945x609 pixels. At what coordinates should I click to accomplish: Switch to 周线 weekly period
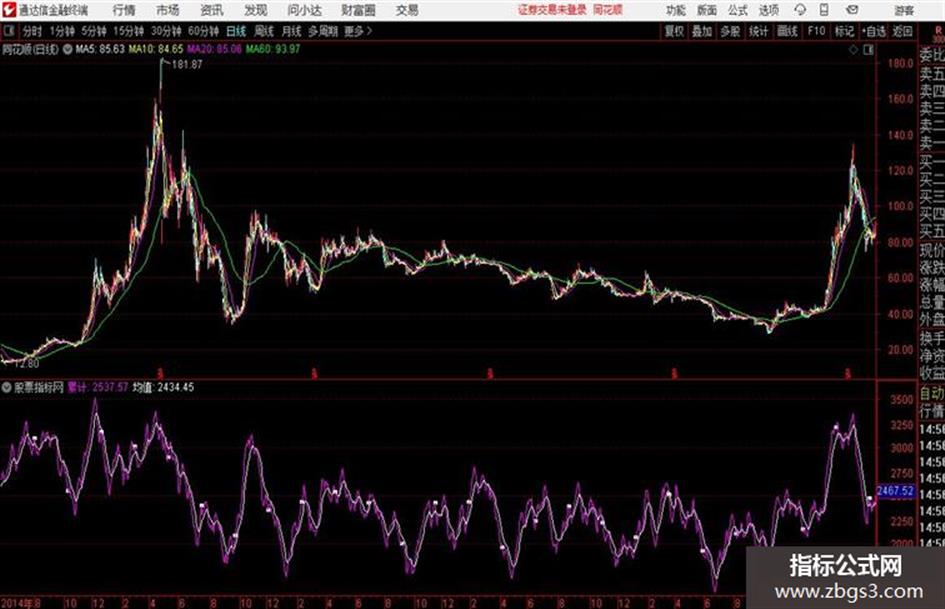[264, 31]
